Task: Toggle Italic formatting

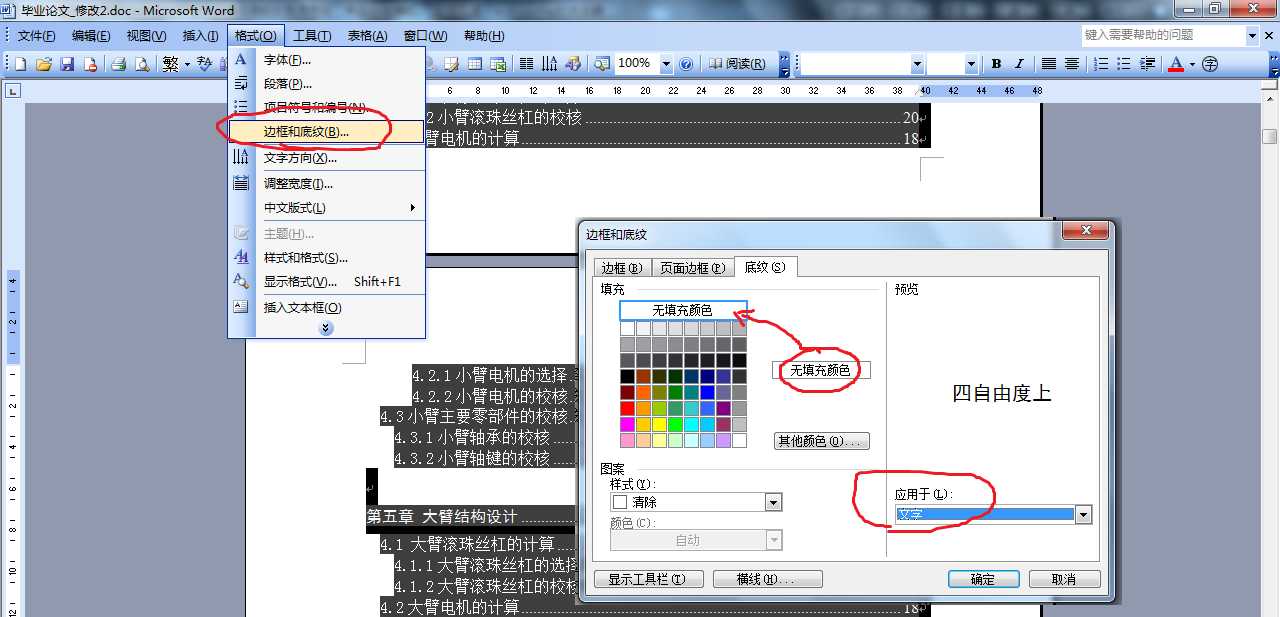Action: 1019,64
